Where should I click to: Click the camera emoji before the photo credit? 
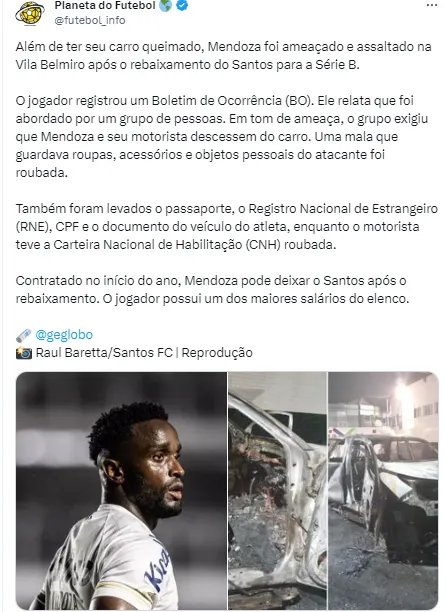24,353
